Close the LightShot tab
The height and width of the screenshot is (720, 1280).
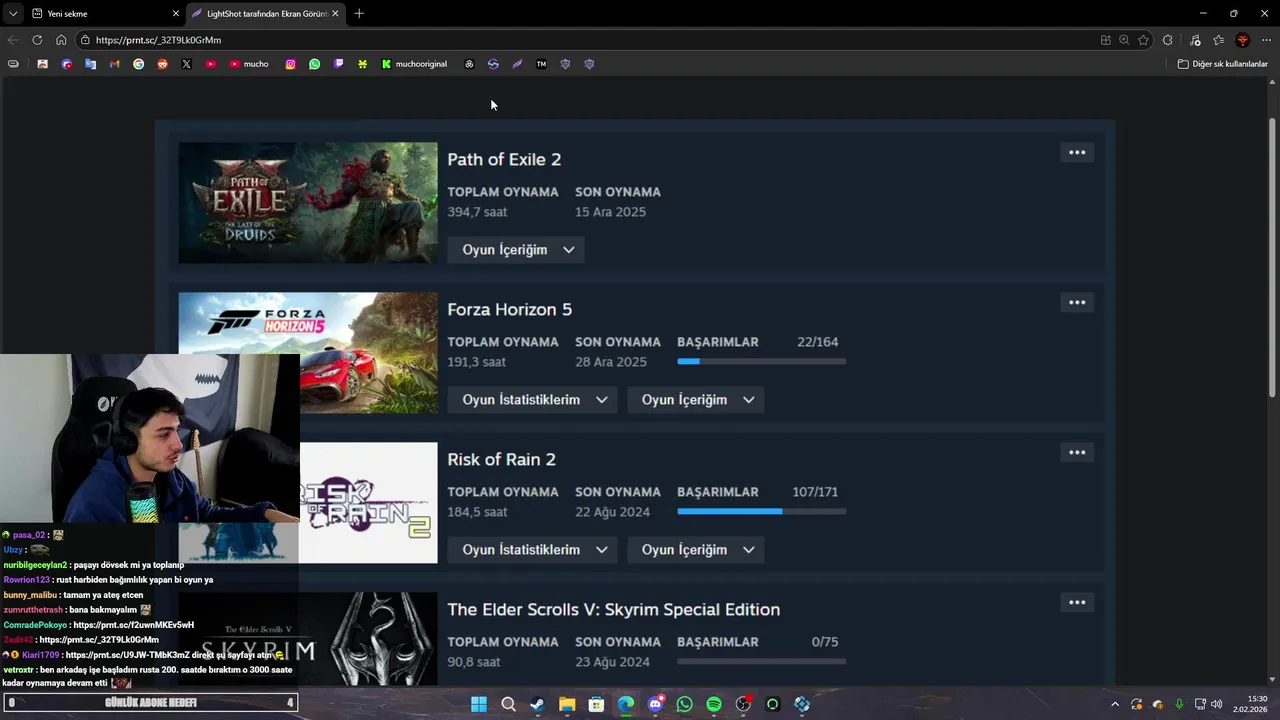point(335,14)
